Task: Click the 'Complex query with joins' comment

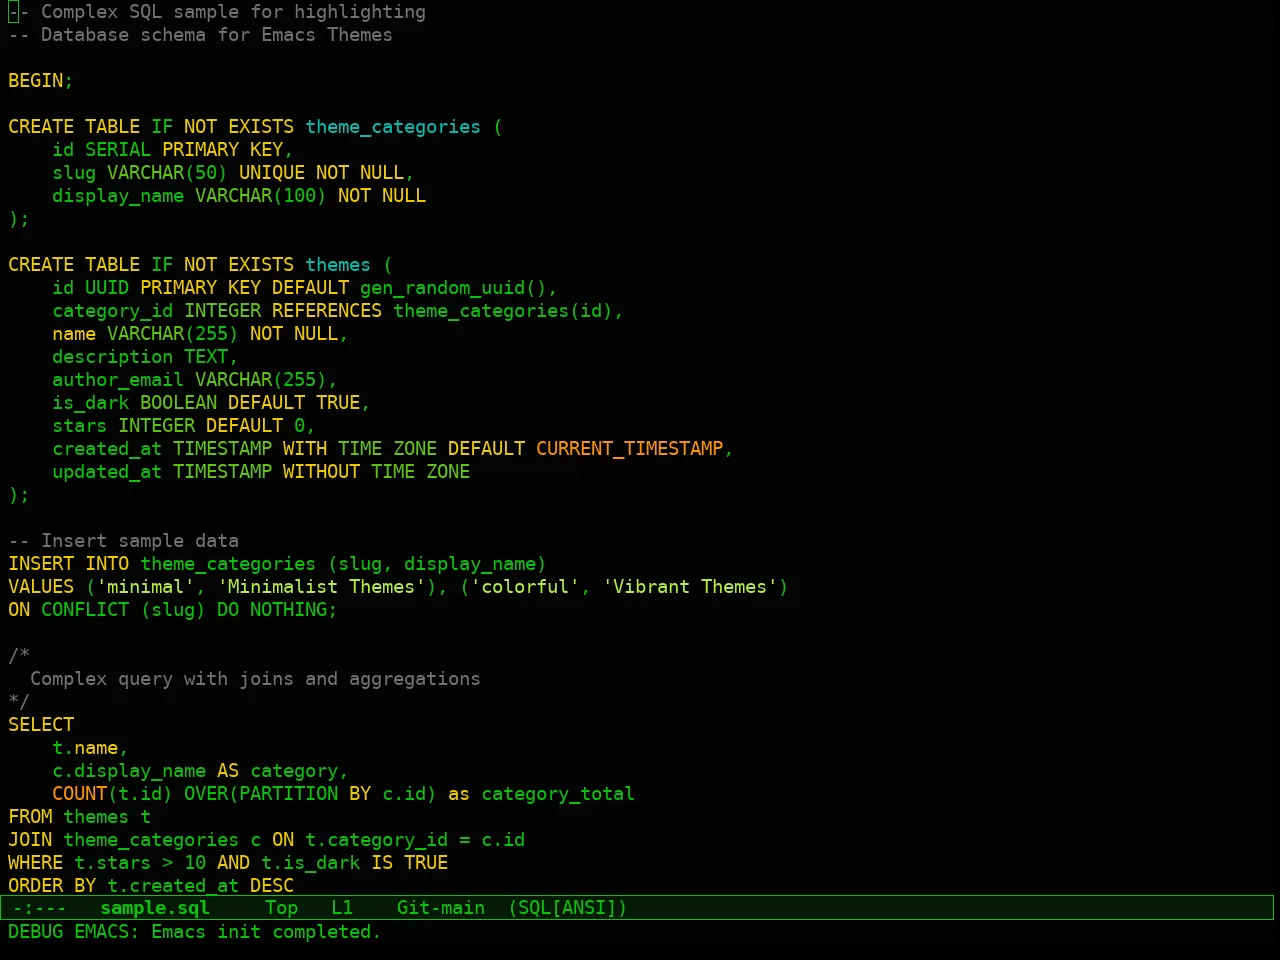Action: point(255,679)
